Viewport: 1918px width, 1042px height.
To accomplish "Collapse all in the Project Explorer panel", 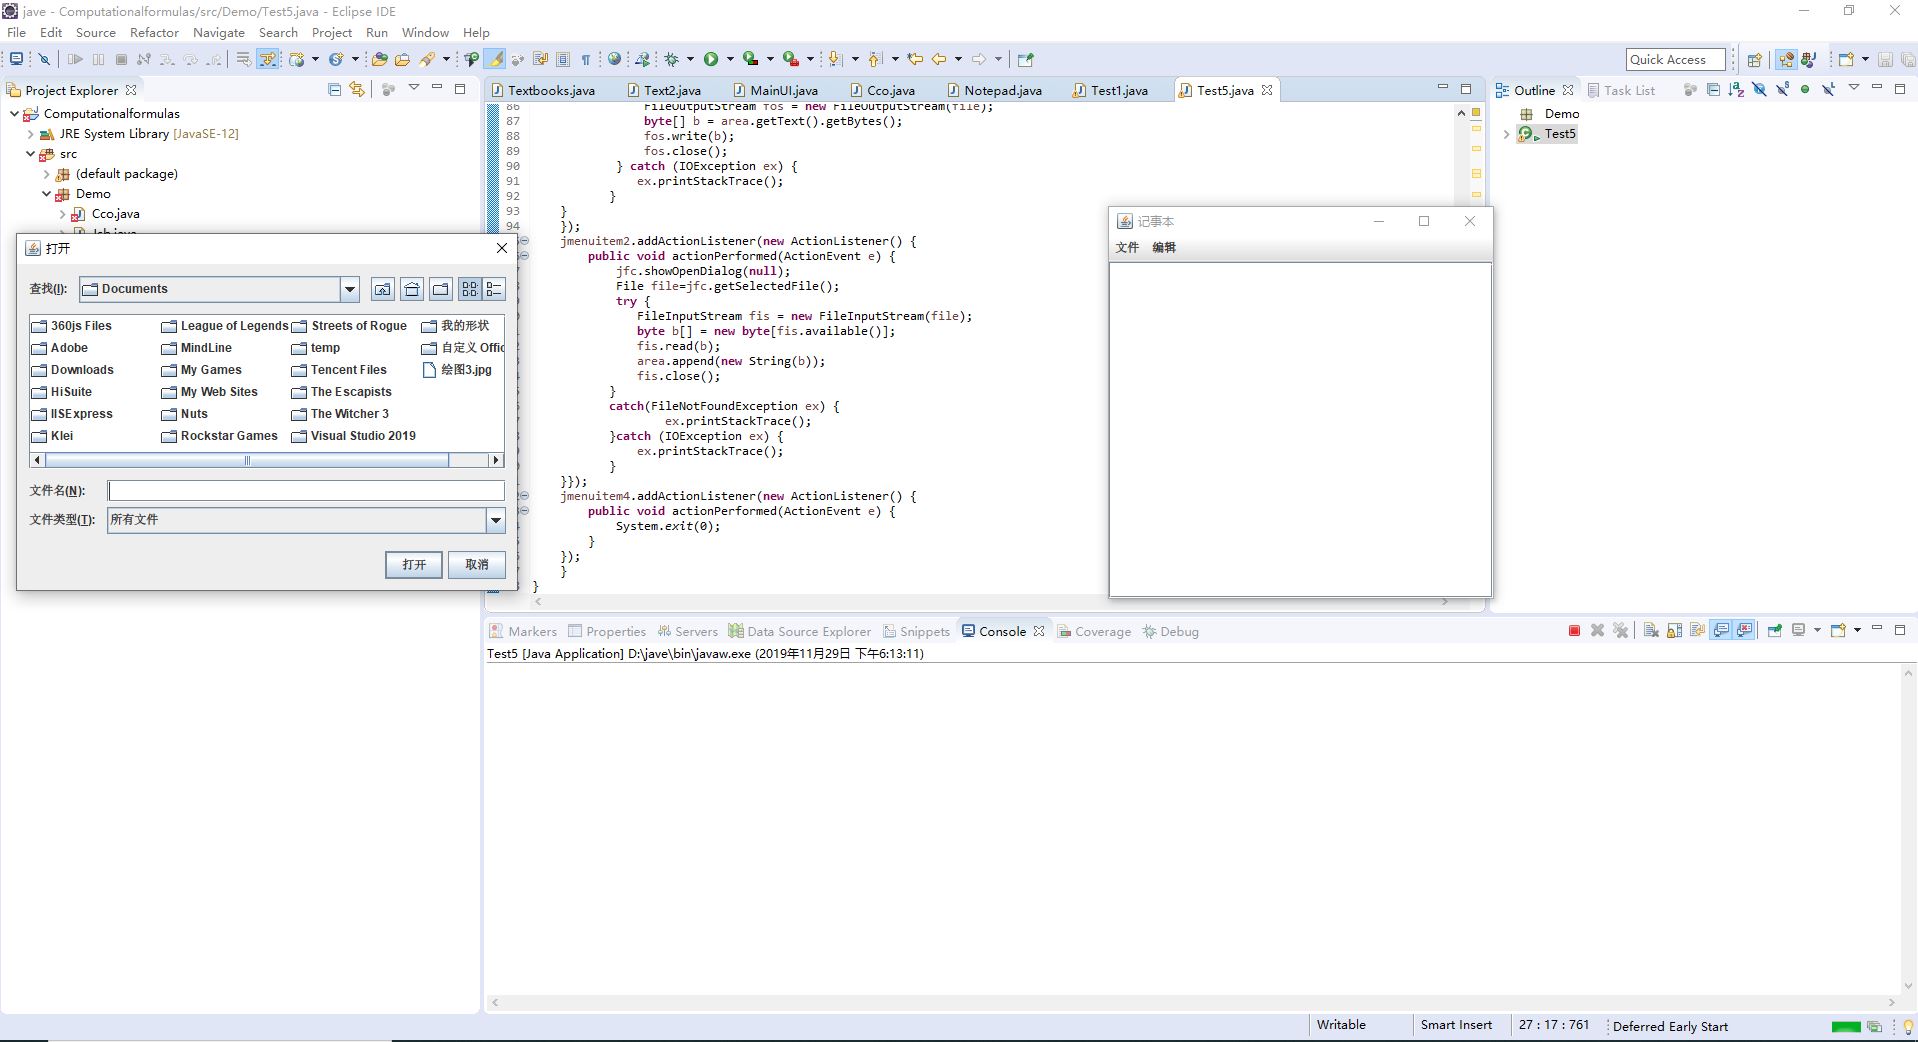I will (x=335, y=90).
